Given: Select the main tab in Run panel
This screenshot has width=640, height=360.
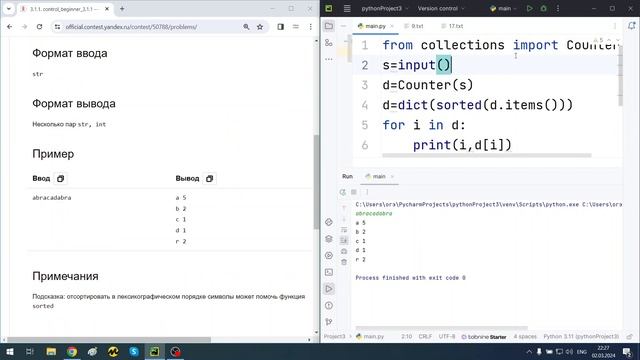Looking at the screenshot, I should [376, 176].
